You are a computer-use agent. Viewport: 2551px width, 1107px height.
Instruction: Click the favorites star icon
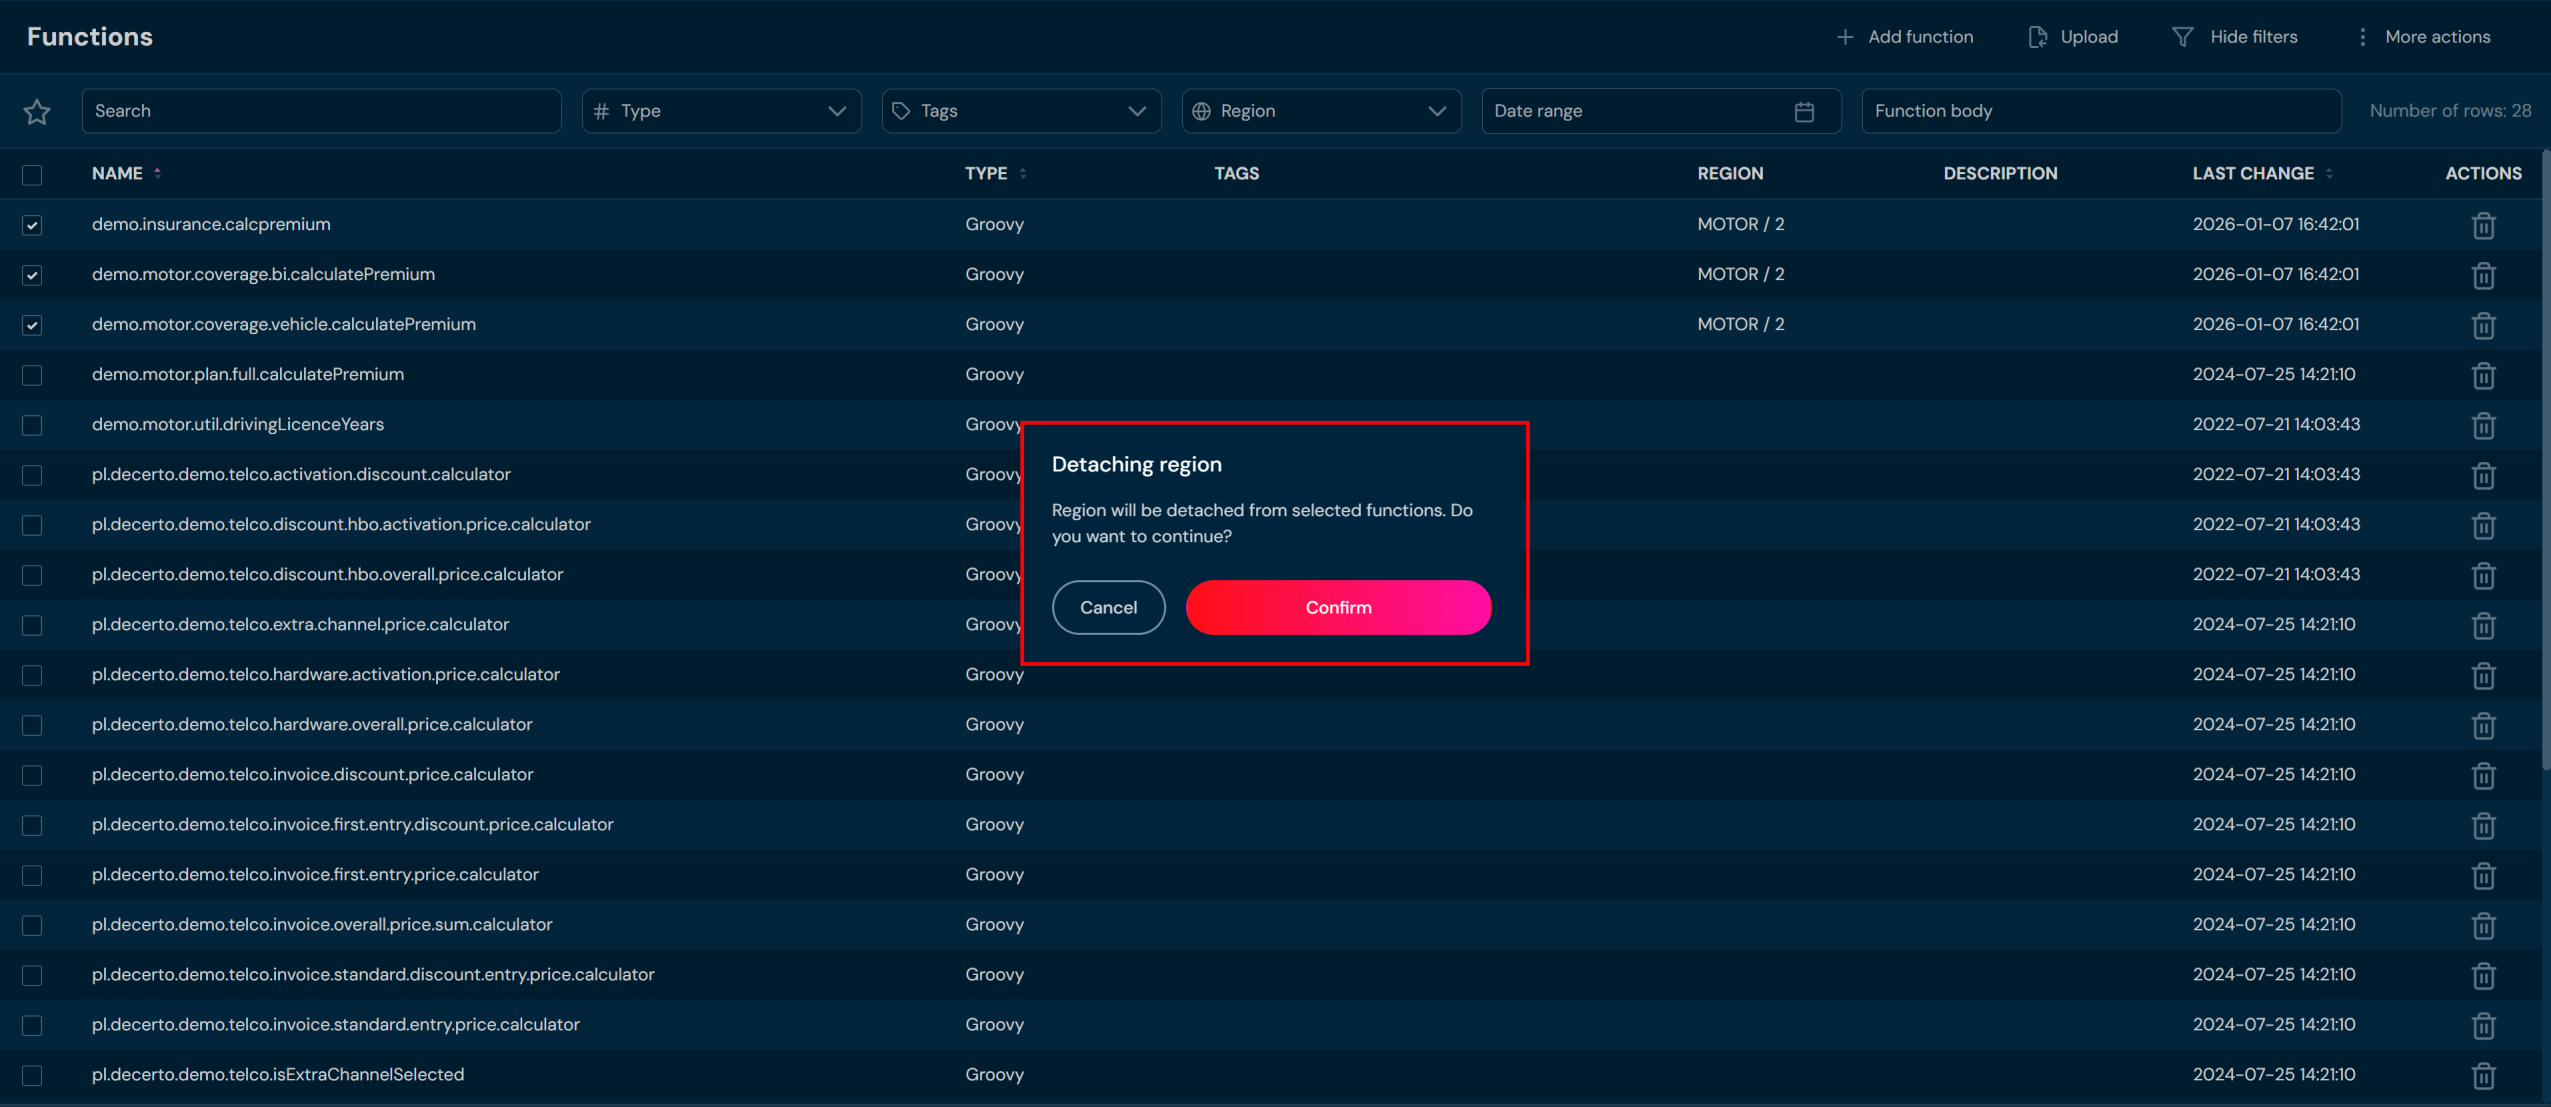[x=37, y=112]
